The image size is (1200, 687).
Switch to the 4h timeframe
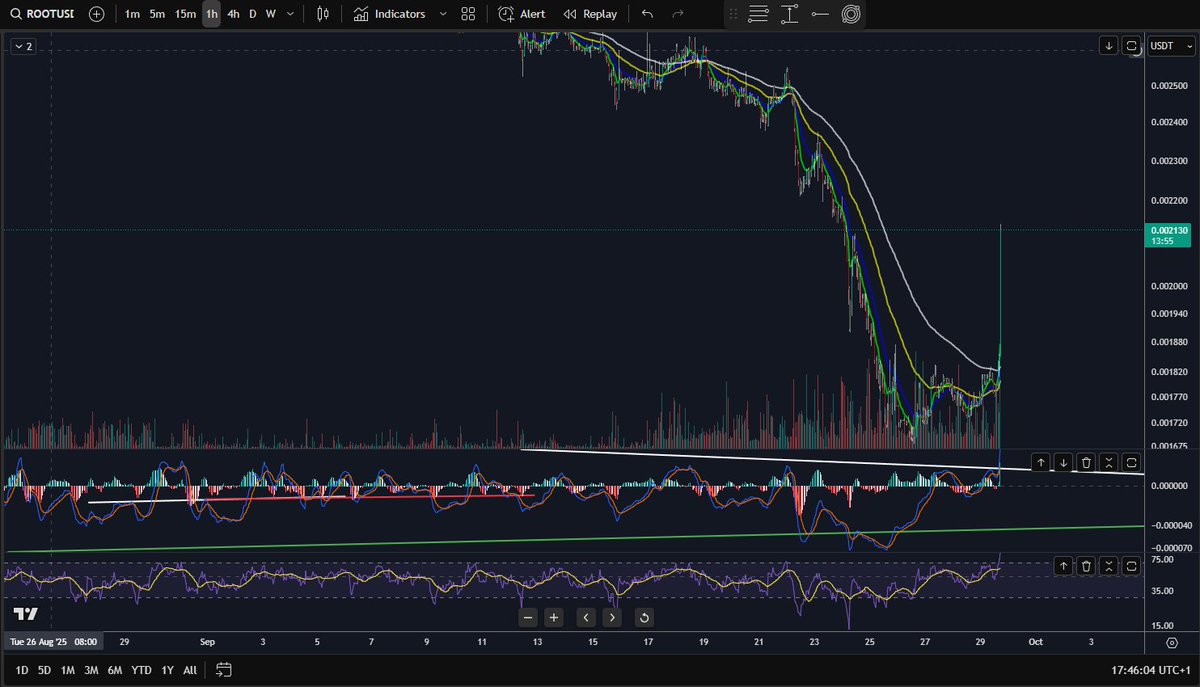pos(233,14)
